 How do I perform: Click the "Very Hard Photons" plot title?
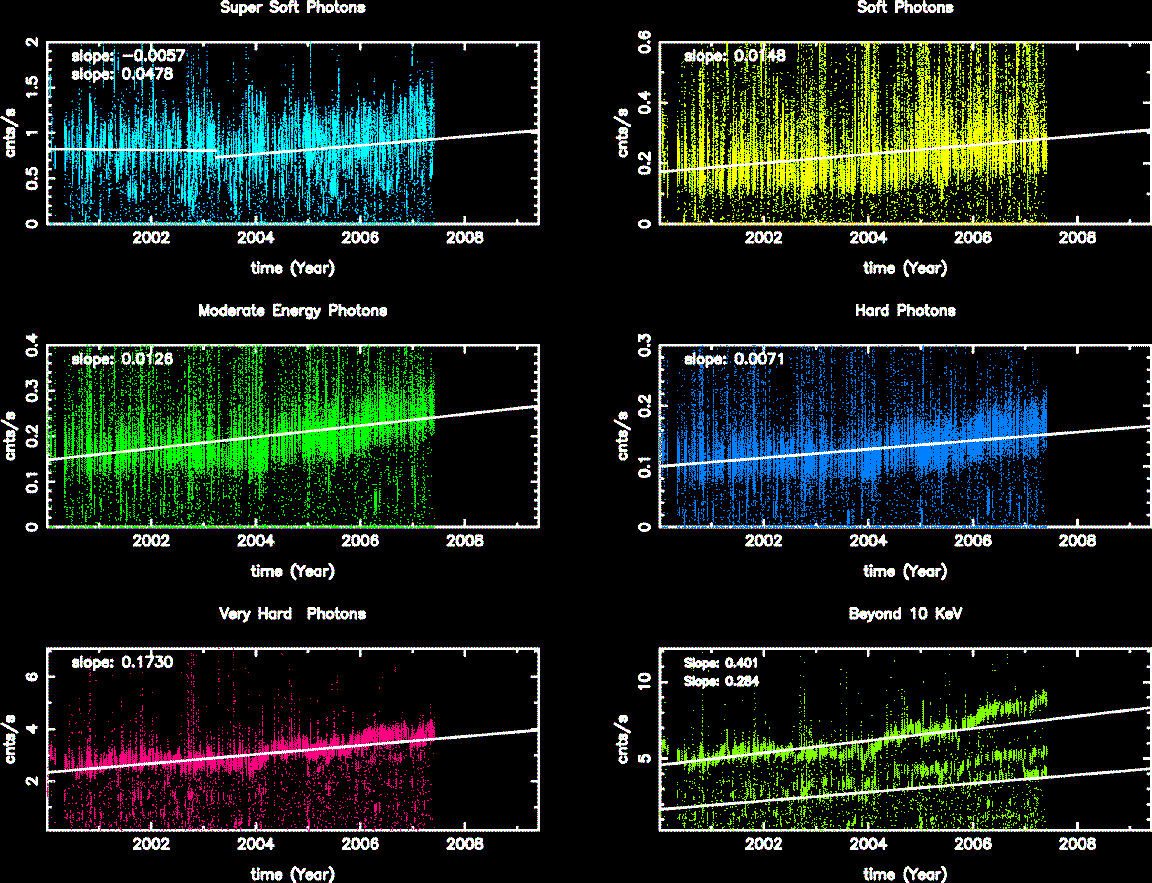point(292,614)
